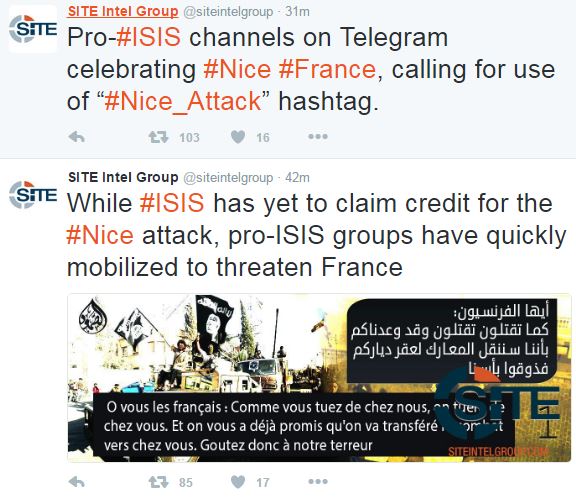This screenshot has width=576, height=497.
Task: Open #ISIS hashtag in the second tweet
Action: [172, 203]
